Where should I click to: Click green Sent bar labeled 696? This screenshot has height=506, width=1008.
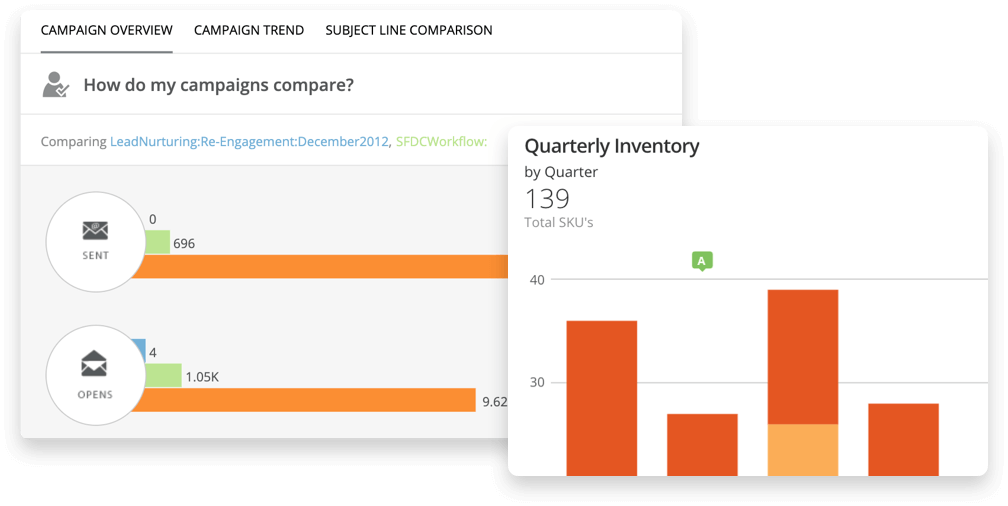pos(157,242)
